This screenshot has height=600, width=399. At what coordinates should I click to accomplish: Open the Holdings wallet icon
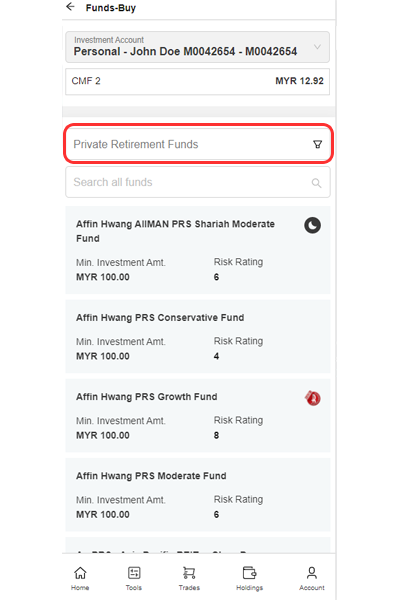pos(249,573)
